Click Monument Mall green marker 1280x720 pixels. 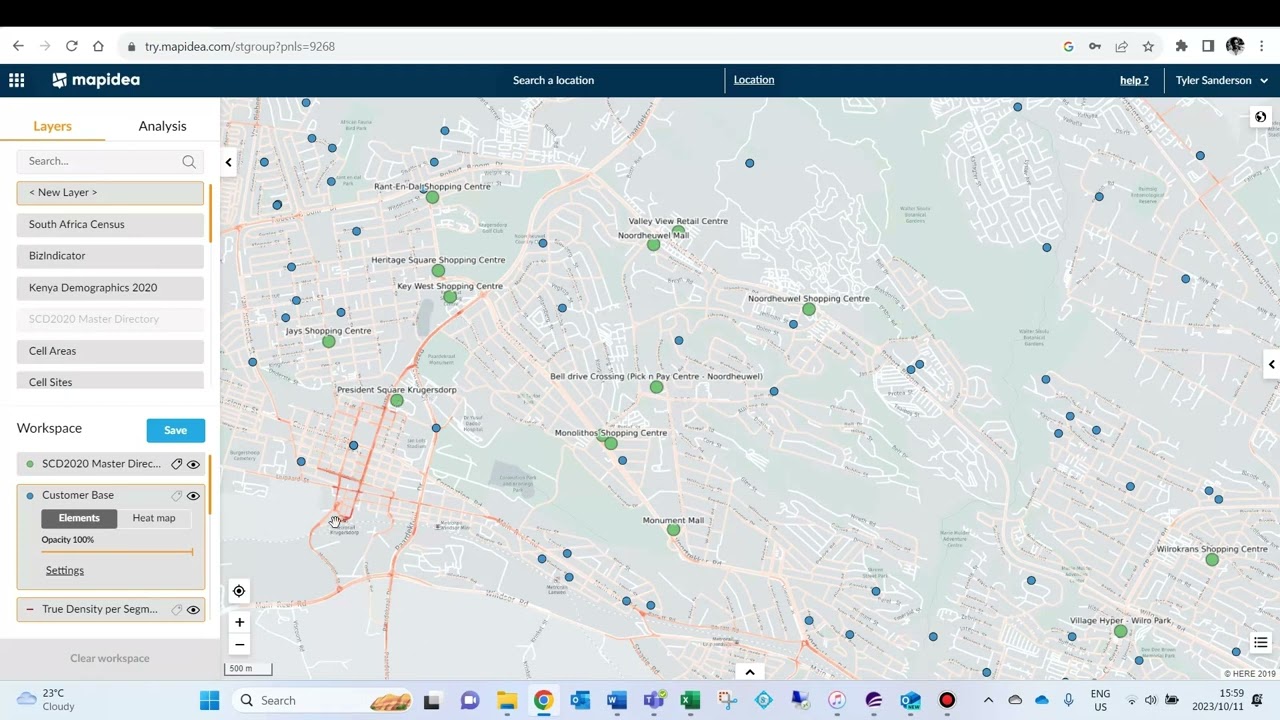point(673,529)
